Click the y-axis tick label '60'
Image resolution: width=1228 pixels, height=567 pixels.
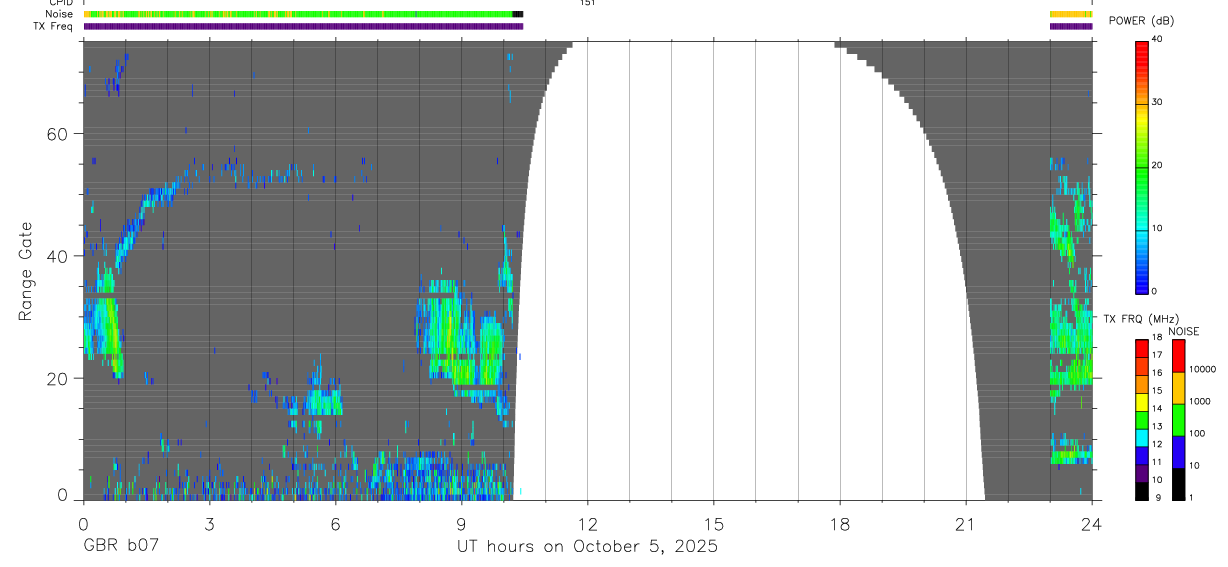[59, 134]
